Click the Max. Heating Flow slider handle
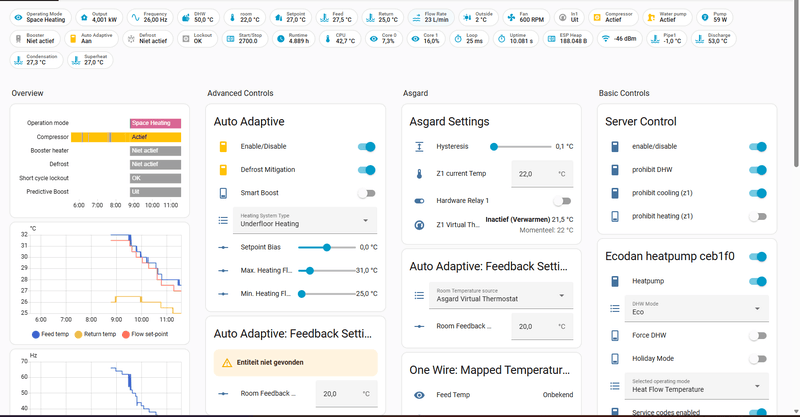This screenshot has width=800, height=417. (x=310, y=270)
